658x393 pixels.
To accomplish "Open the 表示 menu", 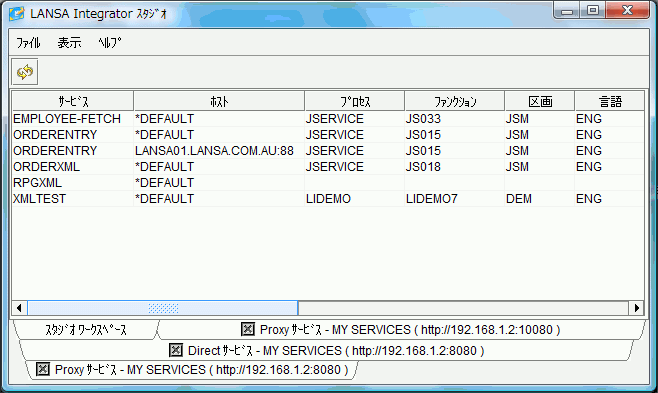I will coord(69,43).
